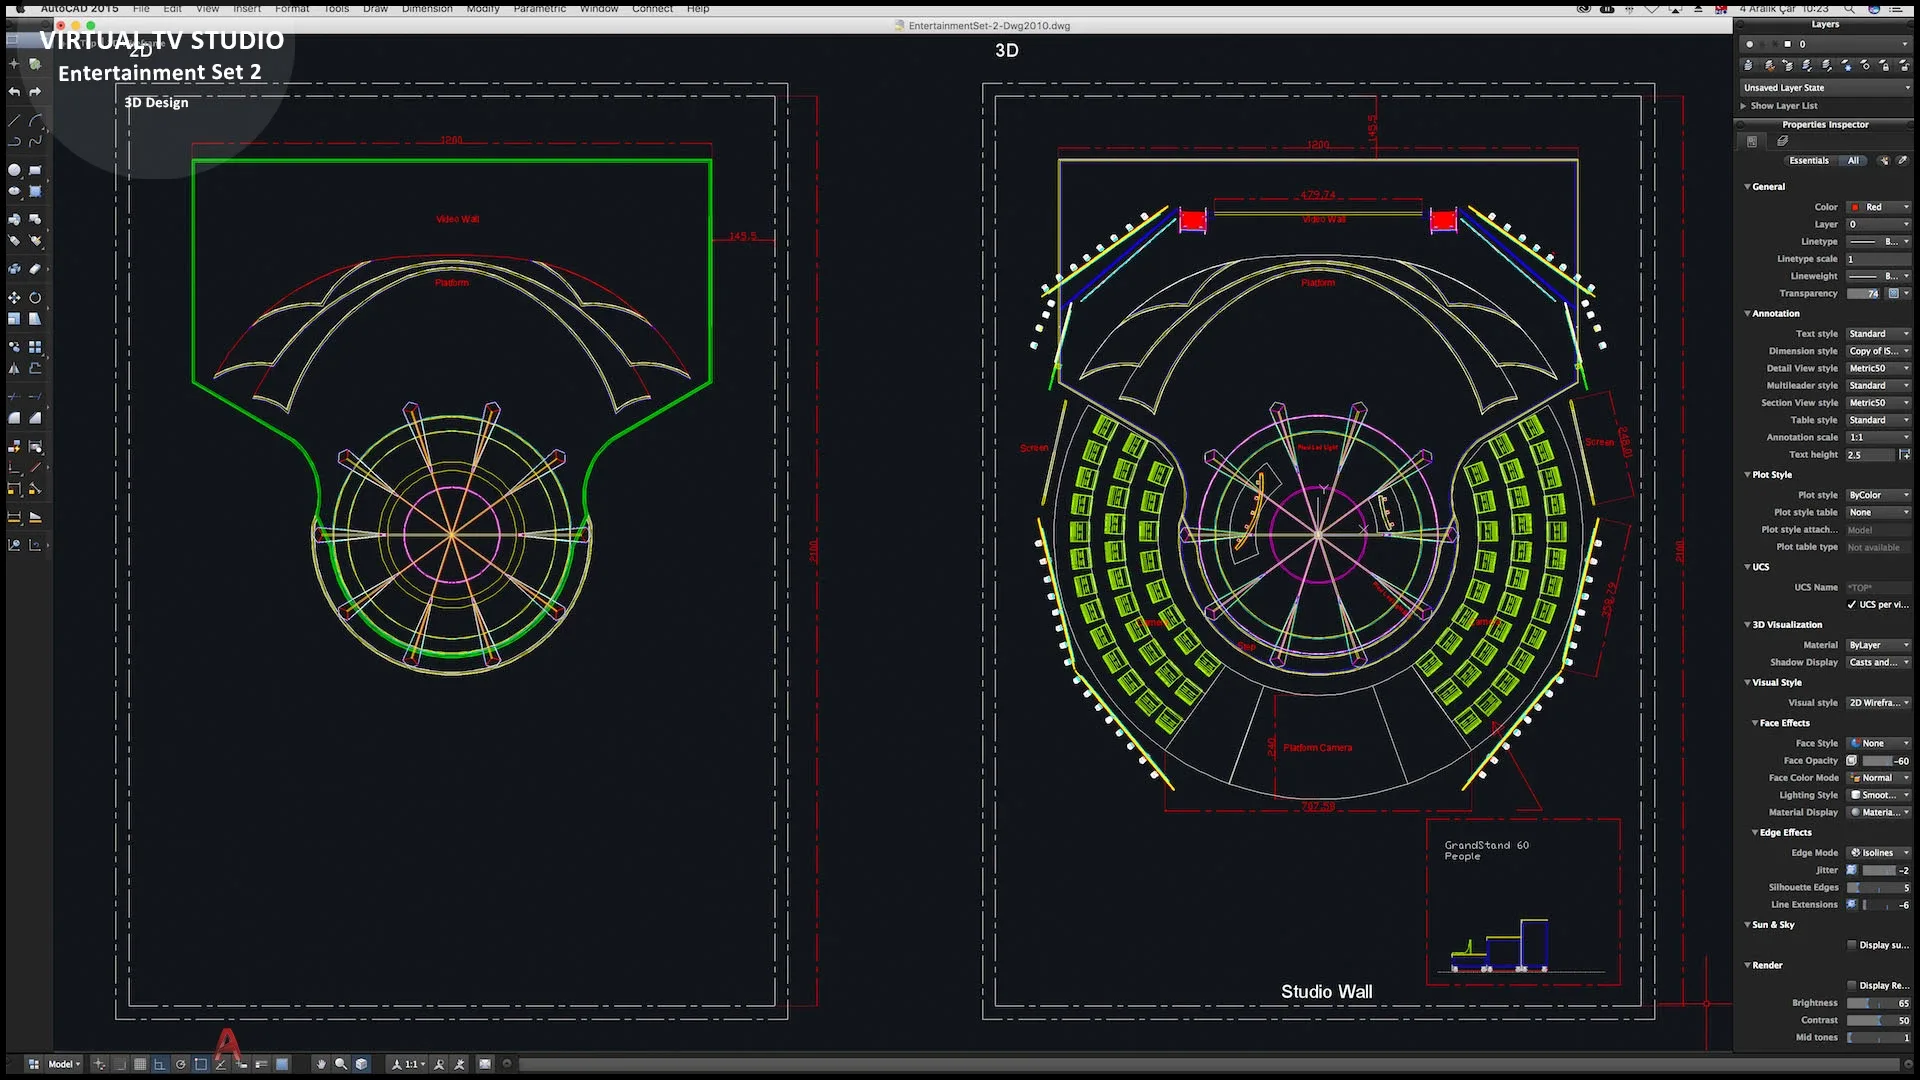Toggle ortho mode in status bar
The width and height of the screenshot is (1920, 1080).
(x=160, y=1064)
